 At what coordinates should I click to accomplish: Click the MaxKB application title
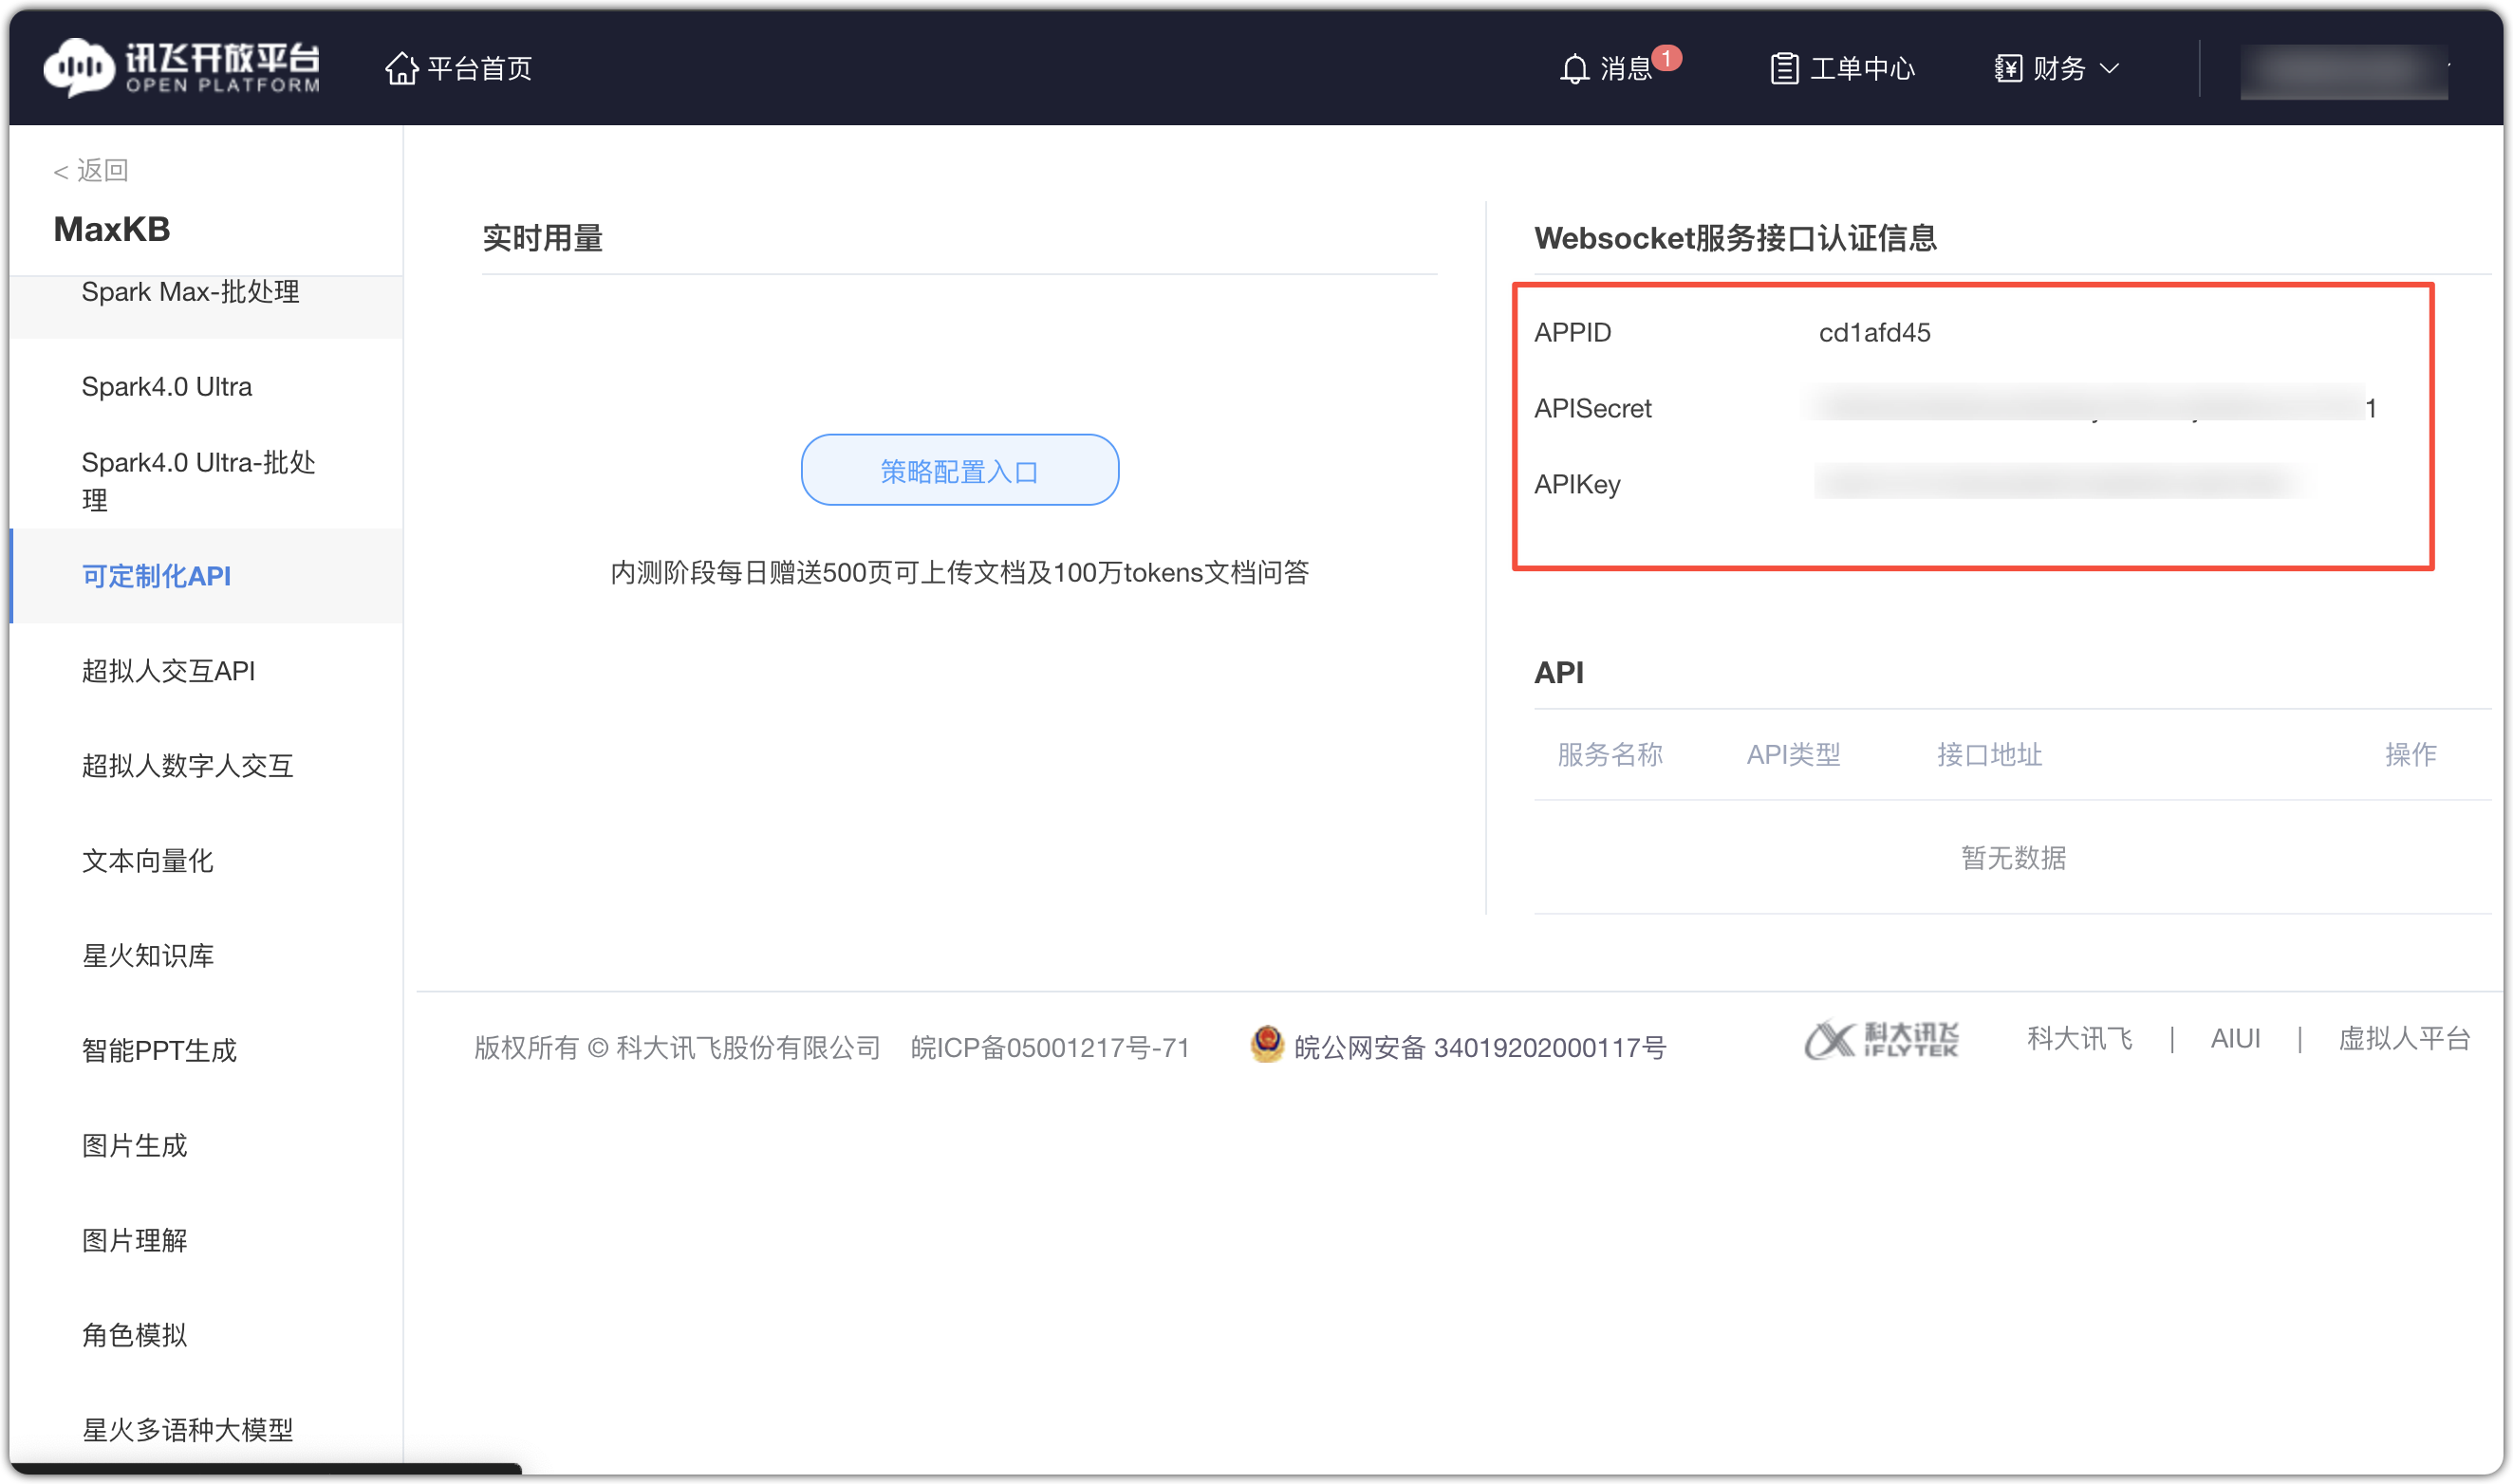[111, 229]
